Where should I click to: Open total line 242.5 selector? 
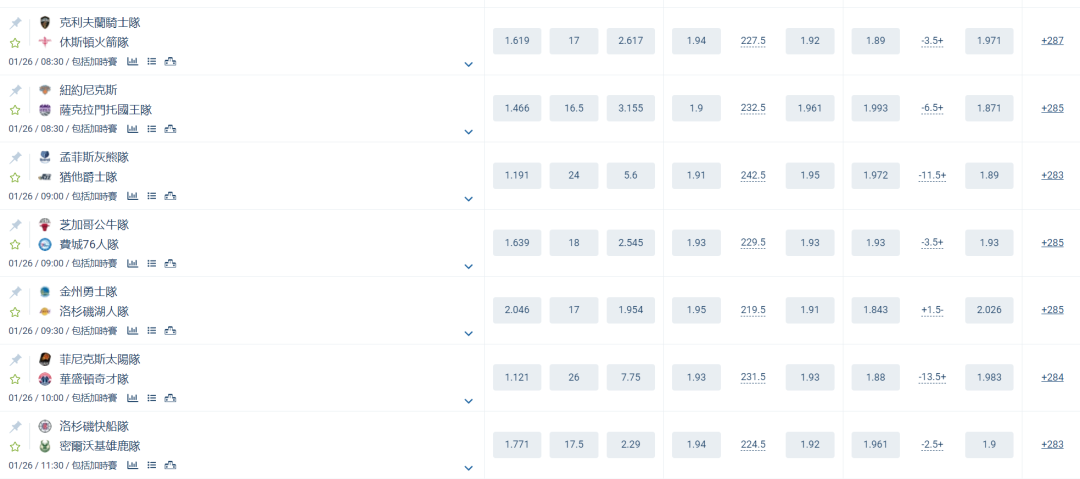tap(753, 176)
